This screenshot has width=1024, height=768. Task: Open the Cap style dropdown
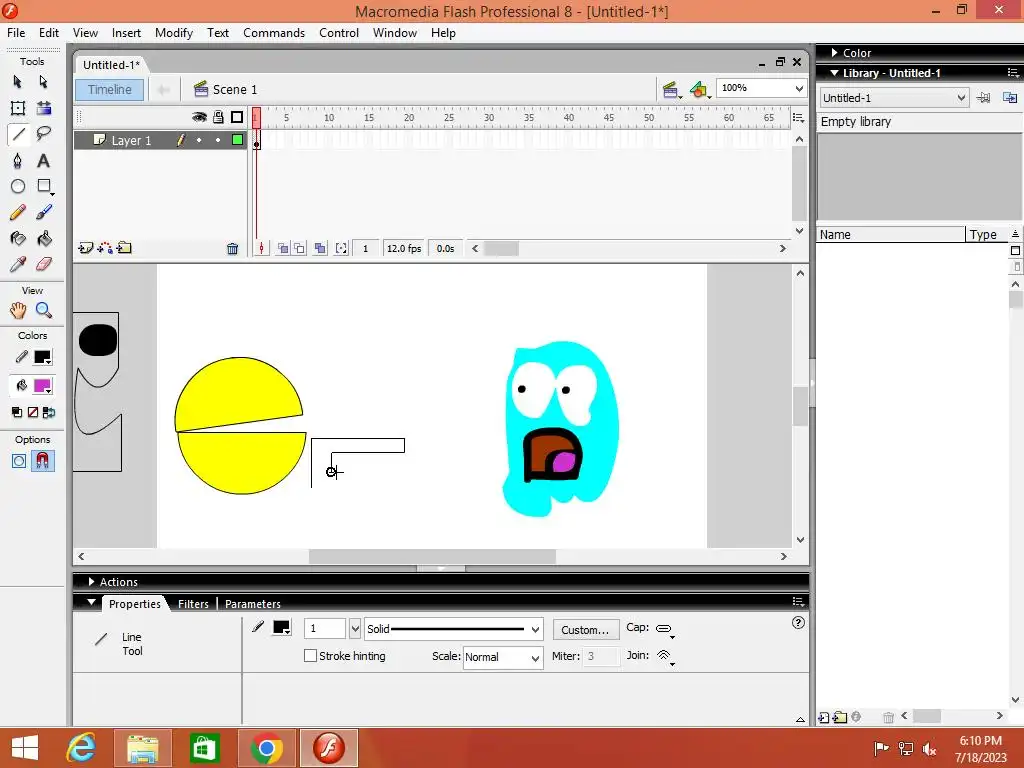(665, 629)
